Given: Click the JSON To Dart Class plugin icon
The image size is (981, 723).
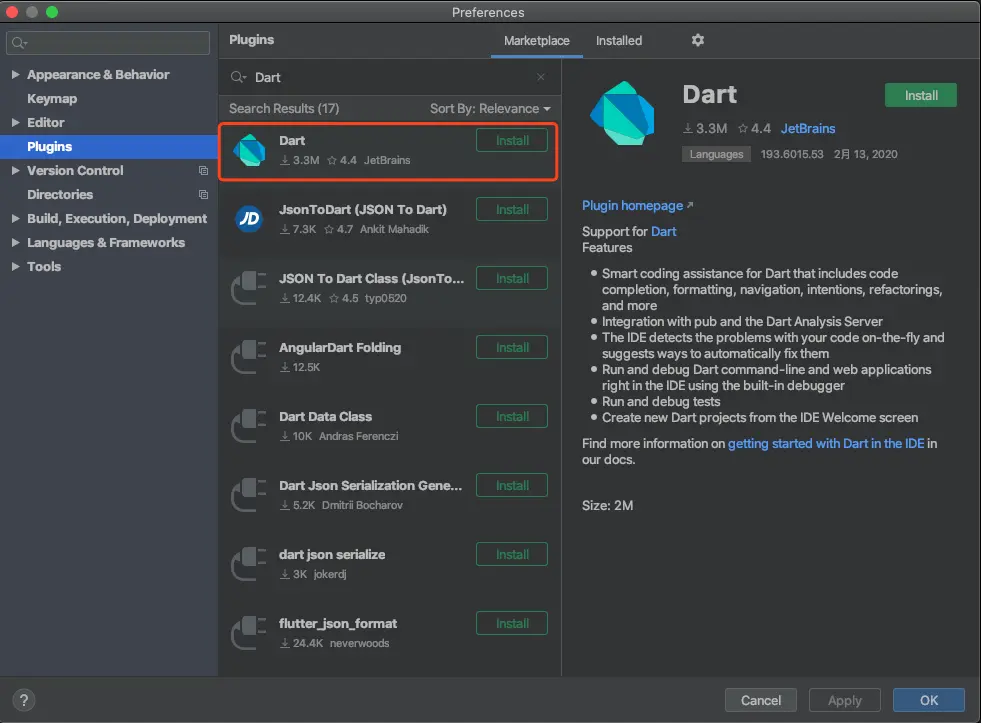Looking at the screenshot, I should tap(249, 288).
